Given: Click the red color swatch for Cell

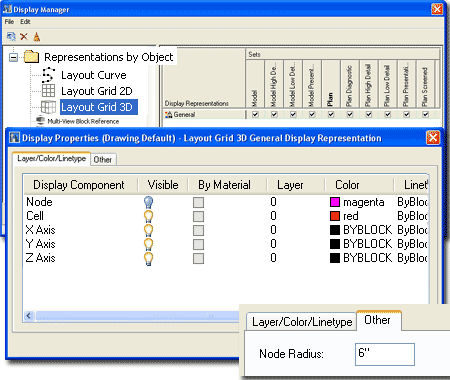Looking at the screenshot, I should [335, 216].
